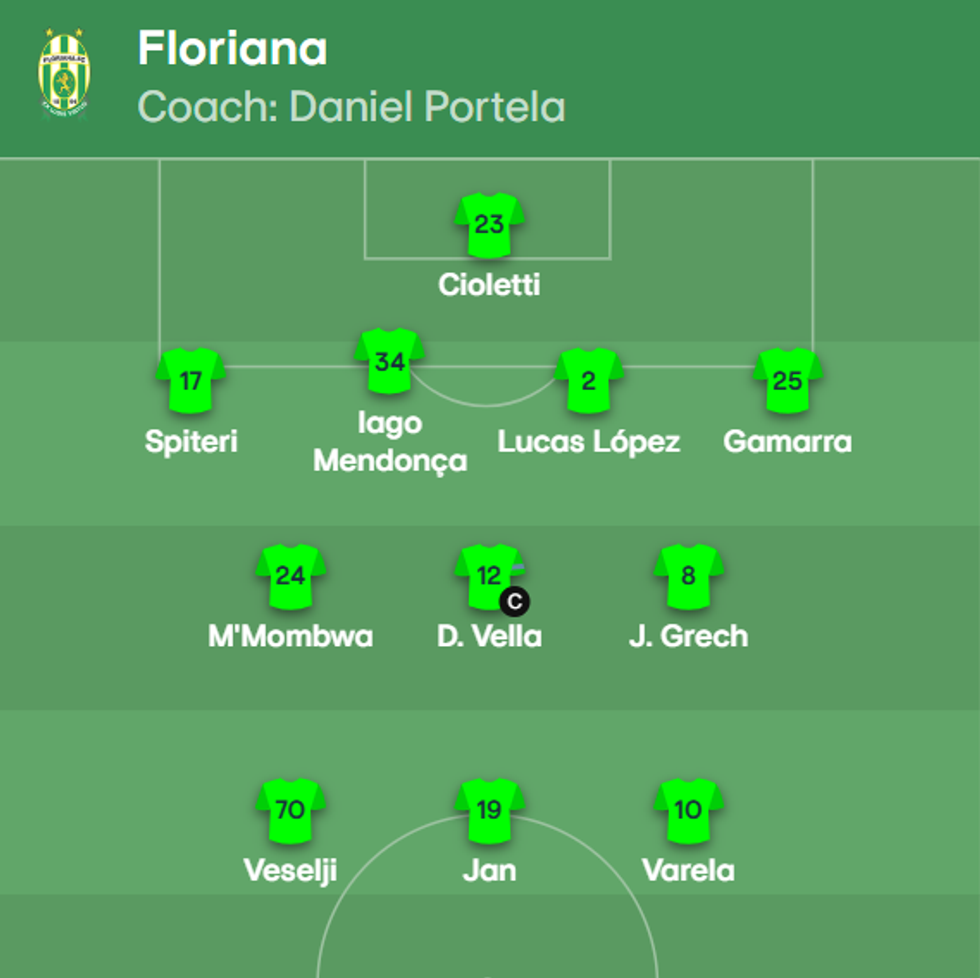
Task: Click the Iago Mendonça name text
Action: pyautogui.click(x=389, y=441)
